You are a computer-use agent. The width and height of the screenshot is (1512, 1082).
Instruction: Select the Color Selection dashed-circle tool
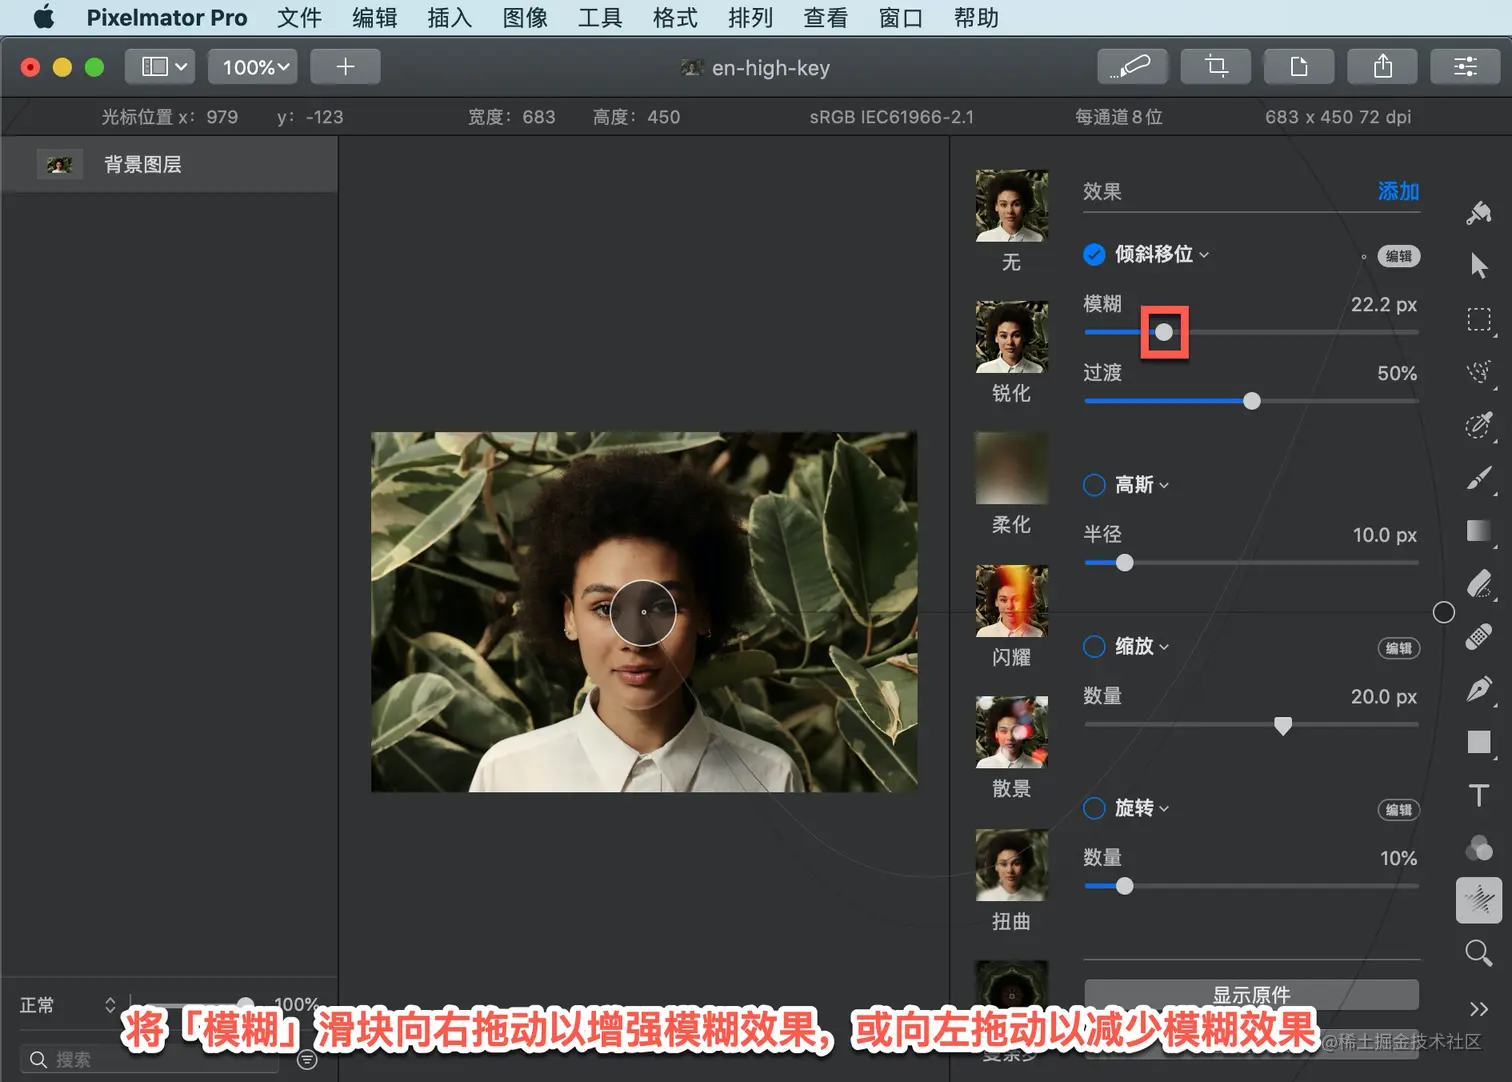pyautogui.click(x=1479, y=425)
